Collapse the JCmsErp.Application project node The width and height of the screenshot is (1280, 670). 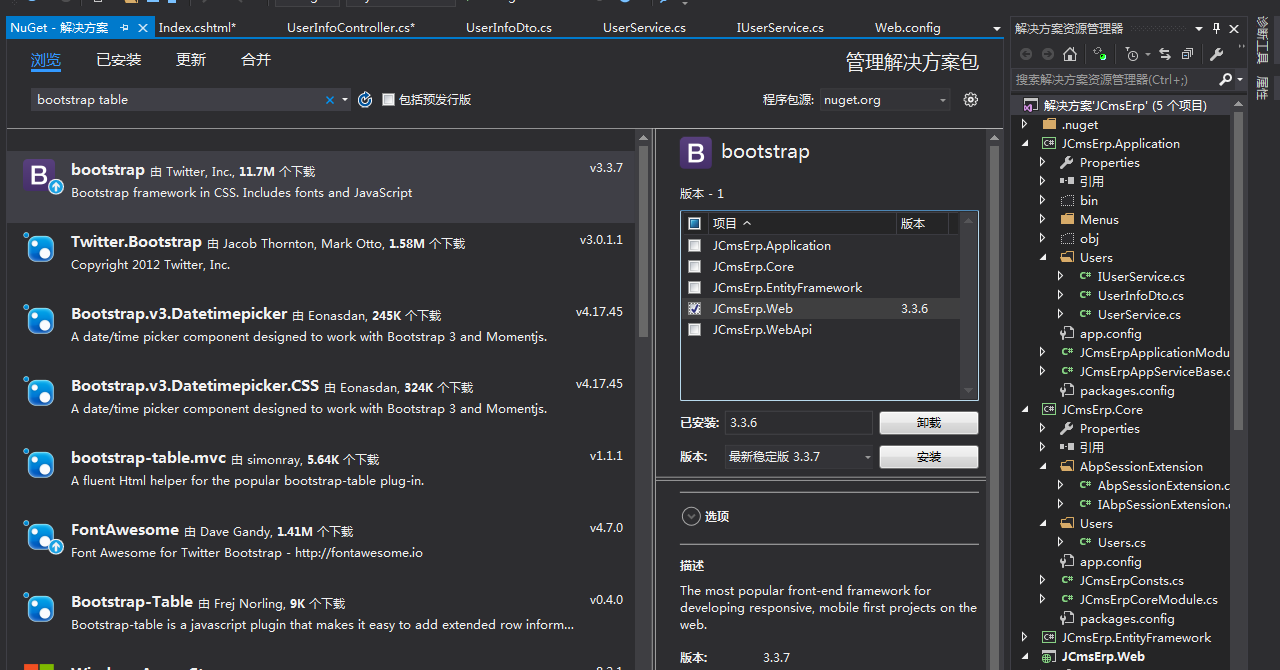pyautogui.click(x=1024, y=144)
